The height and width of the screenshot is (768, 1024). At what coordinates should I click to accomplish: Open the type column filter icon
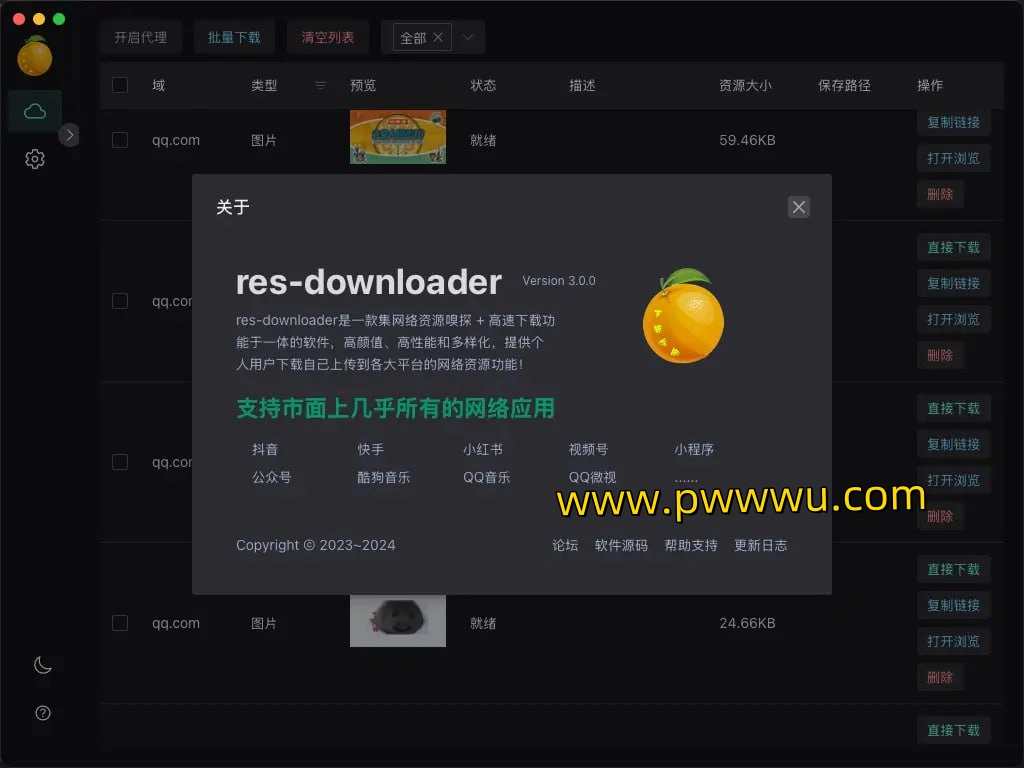pos(320,85)
